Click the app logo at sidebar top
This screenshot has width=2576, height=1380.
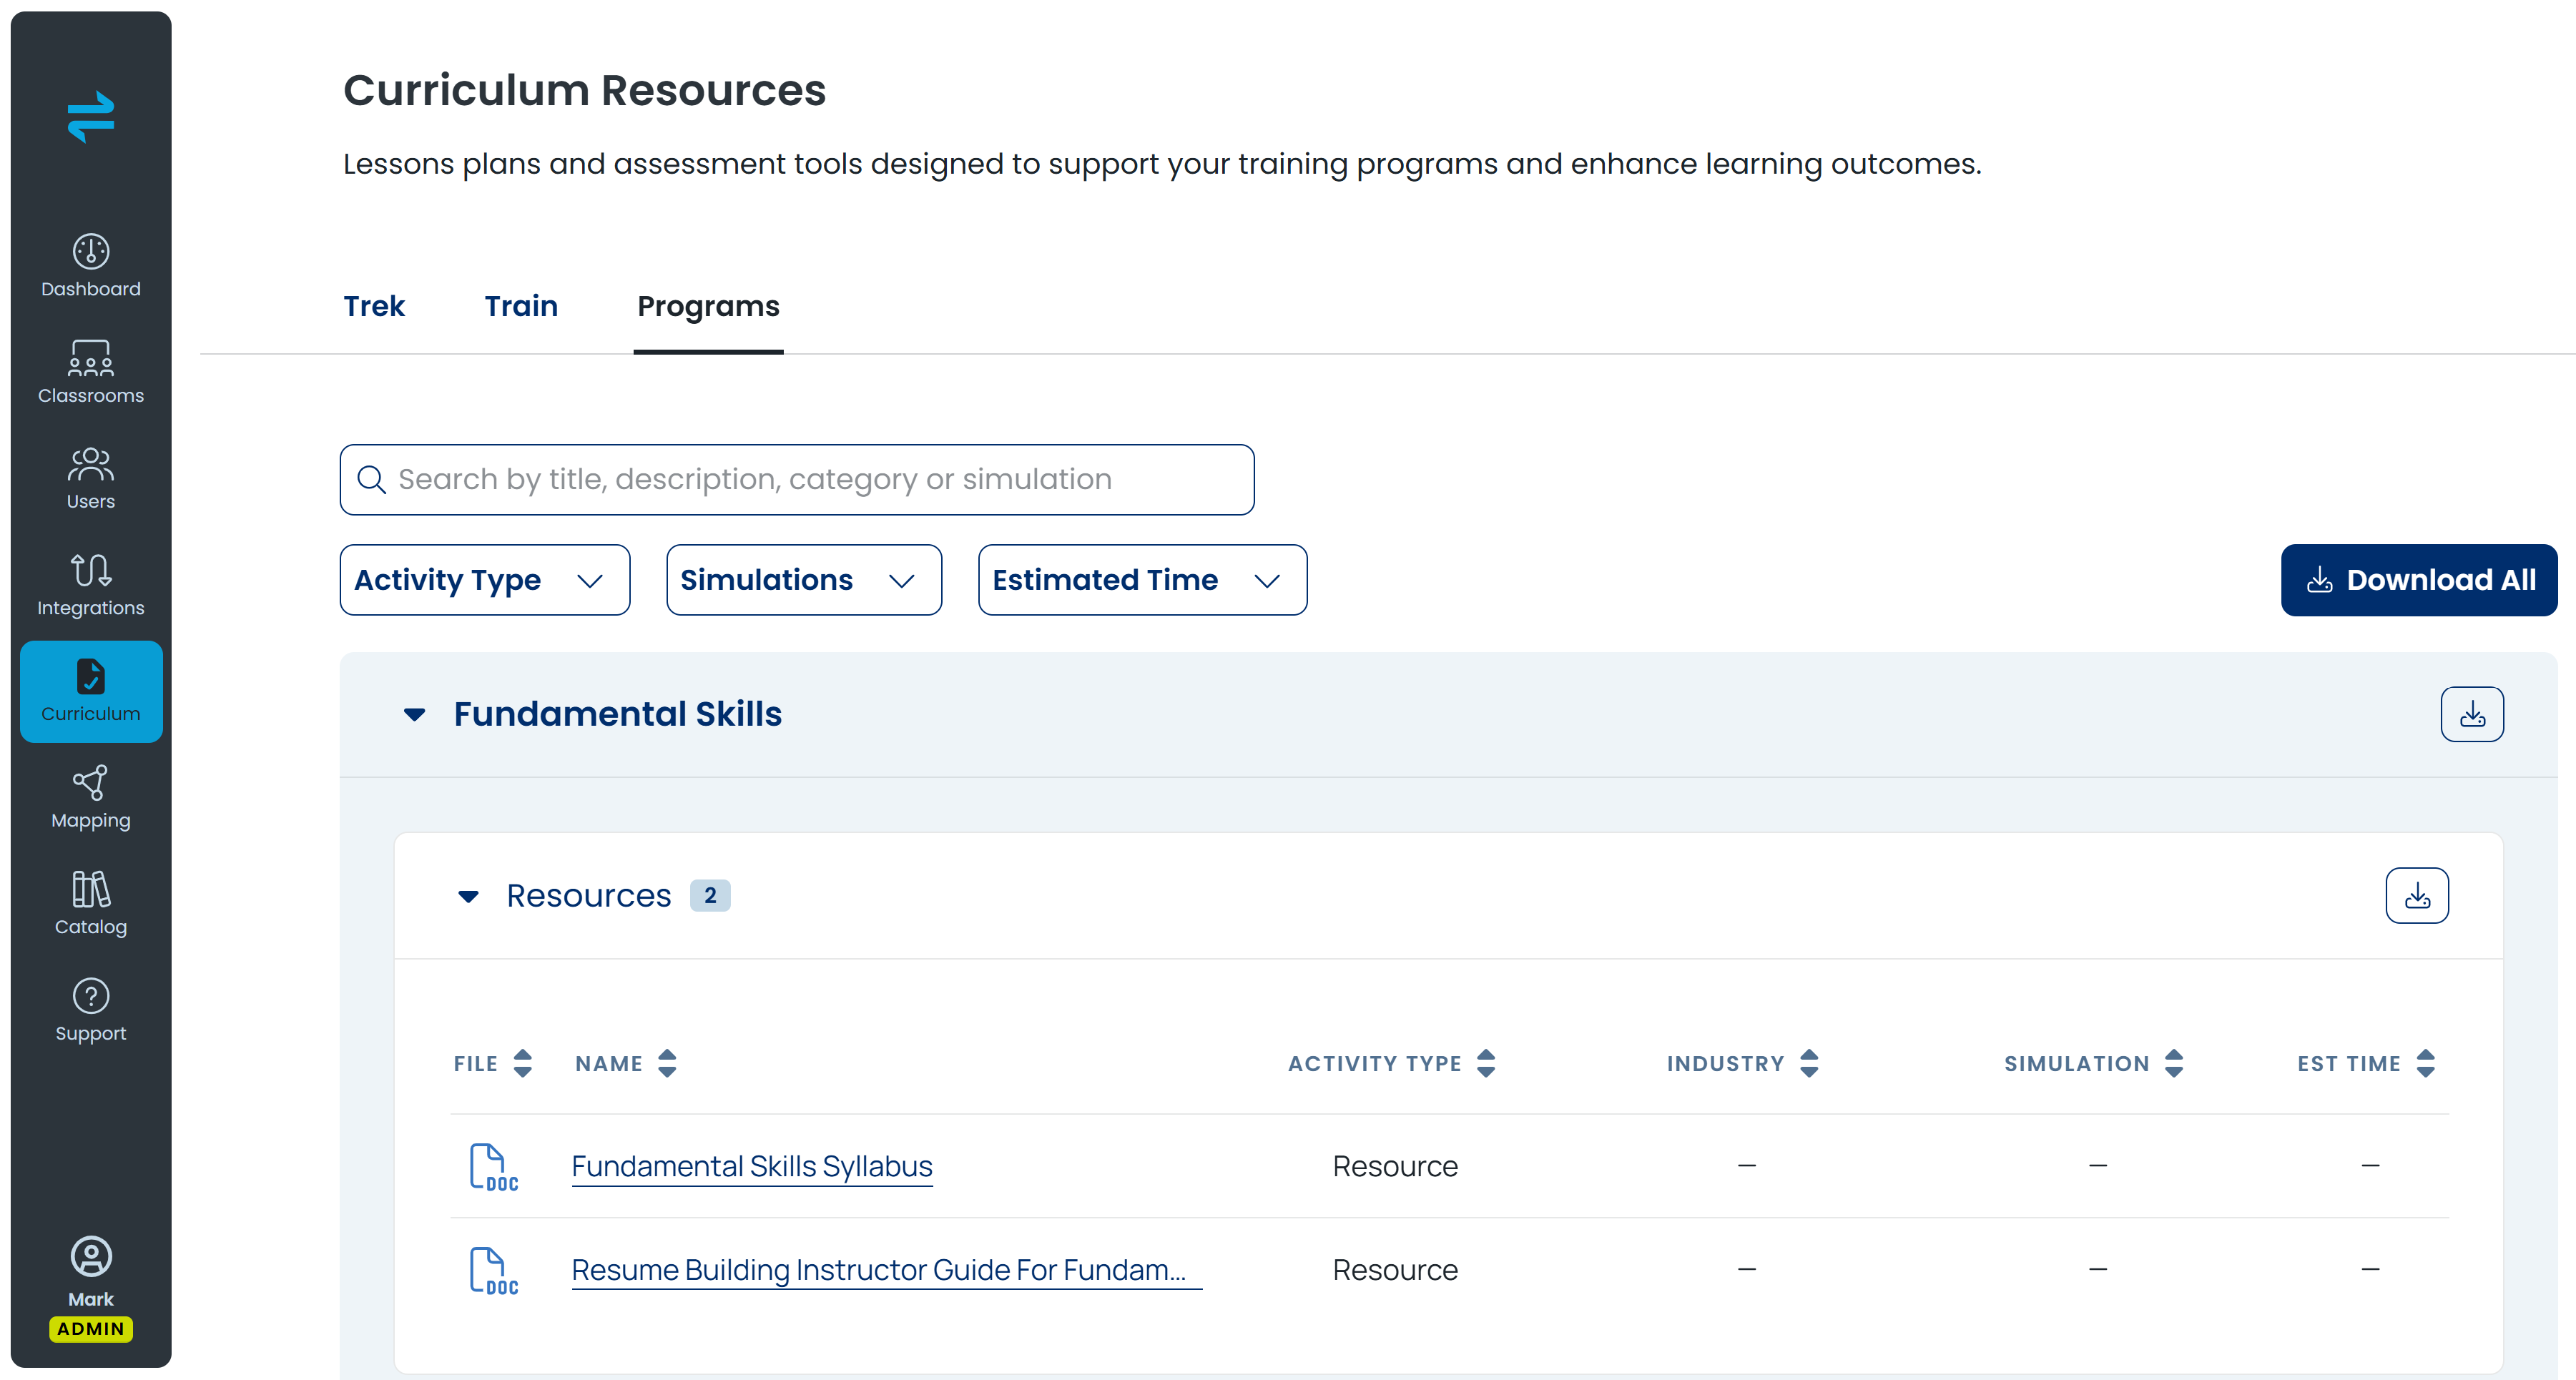pyautogui.click(x=91, y=117)
